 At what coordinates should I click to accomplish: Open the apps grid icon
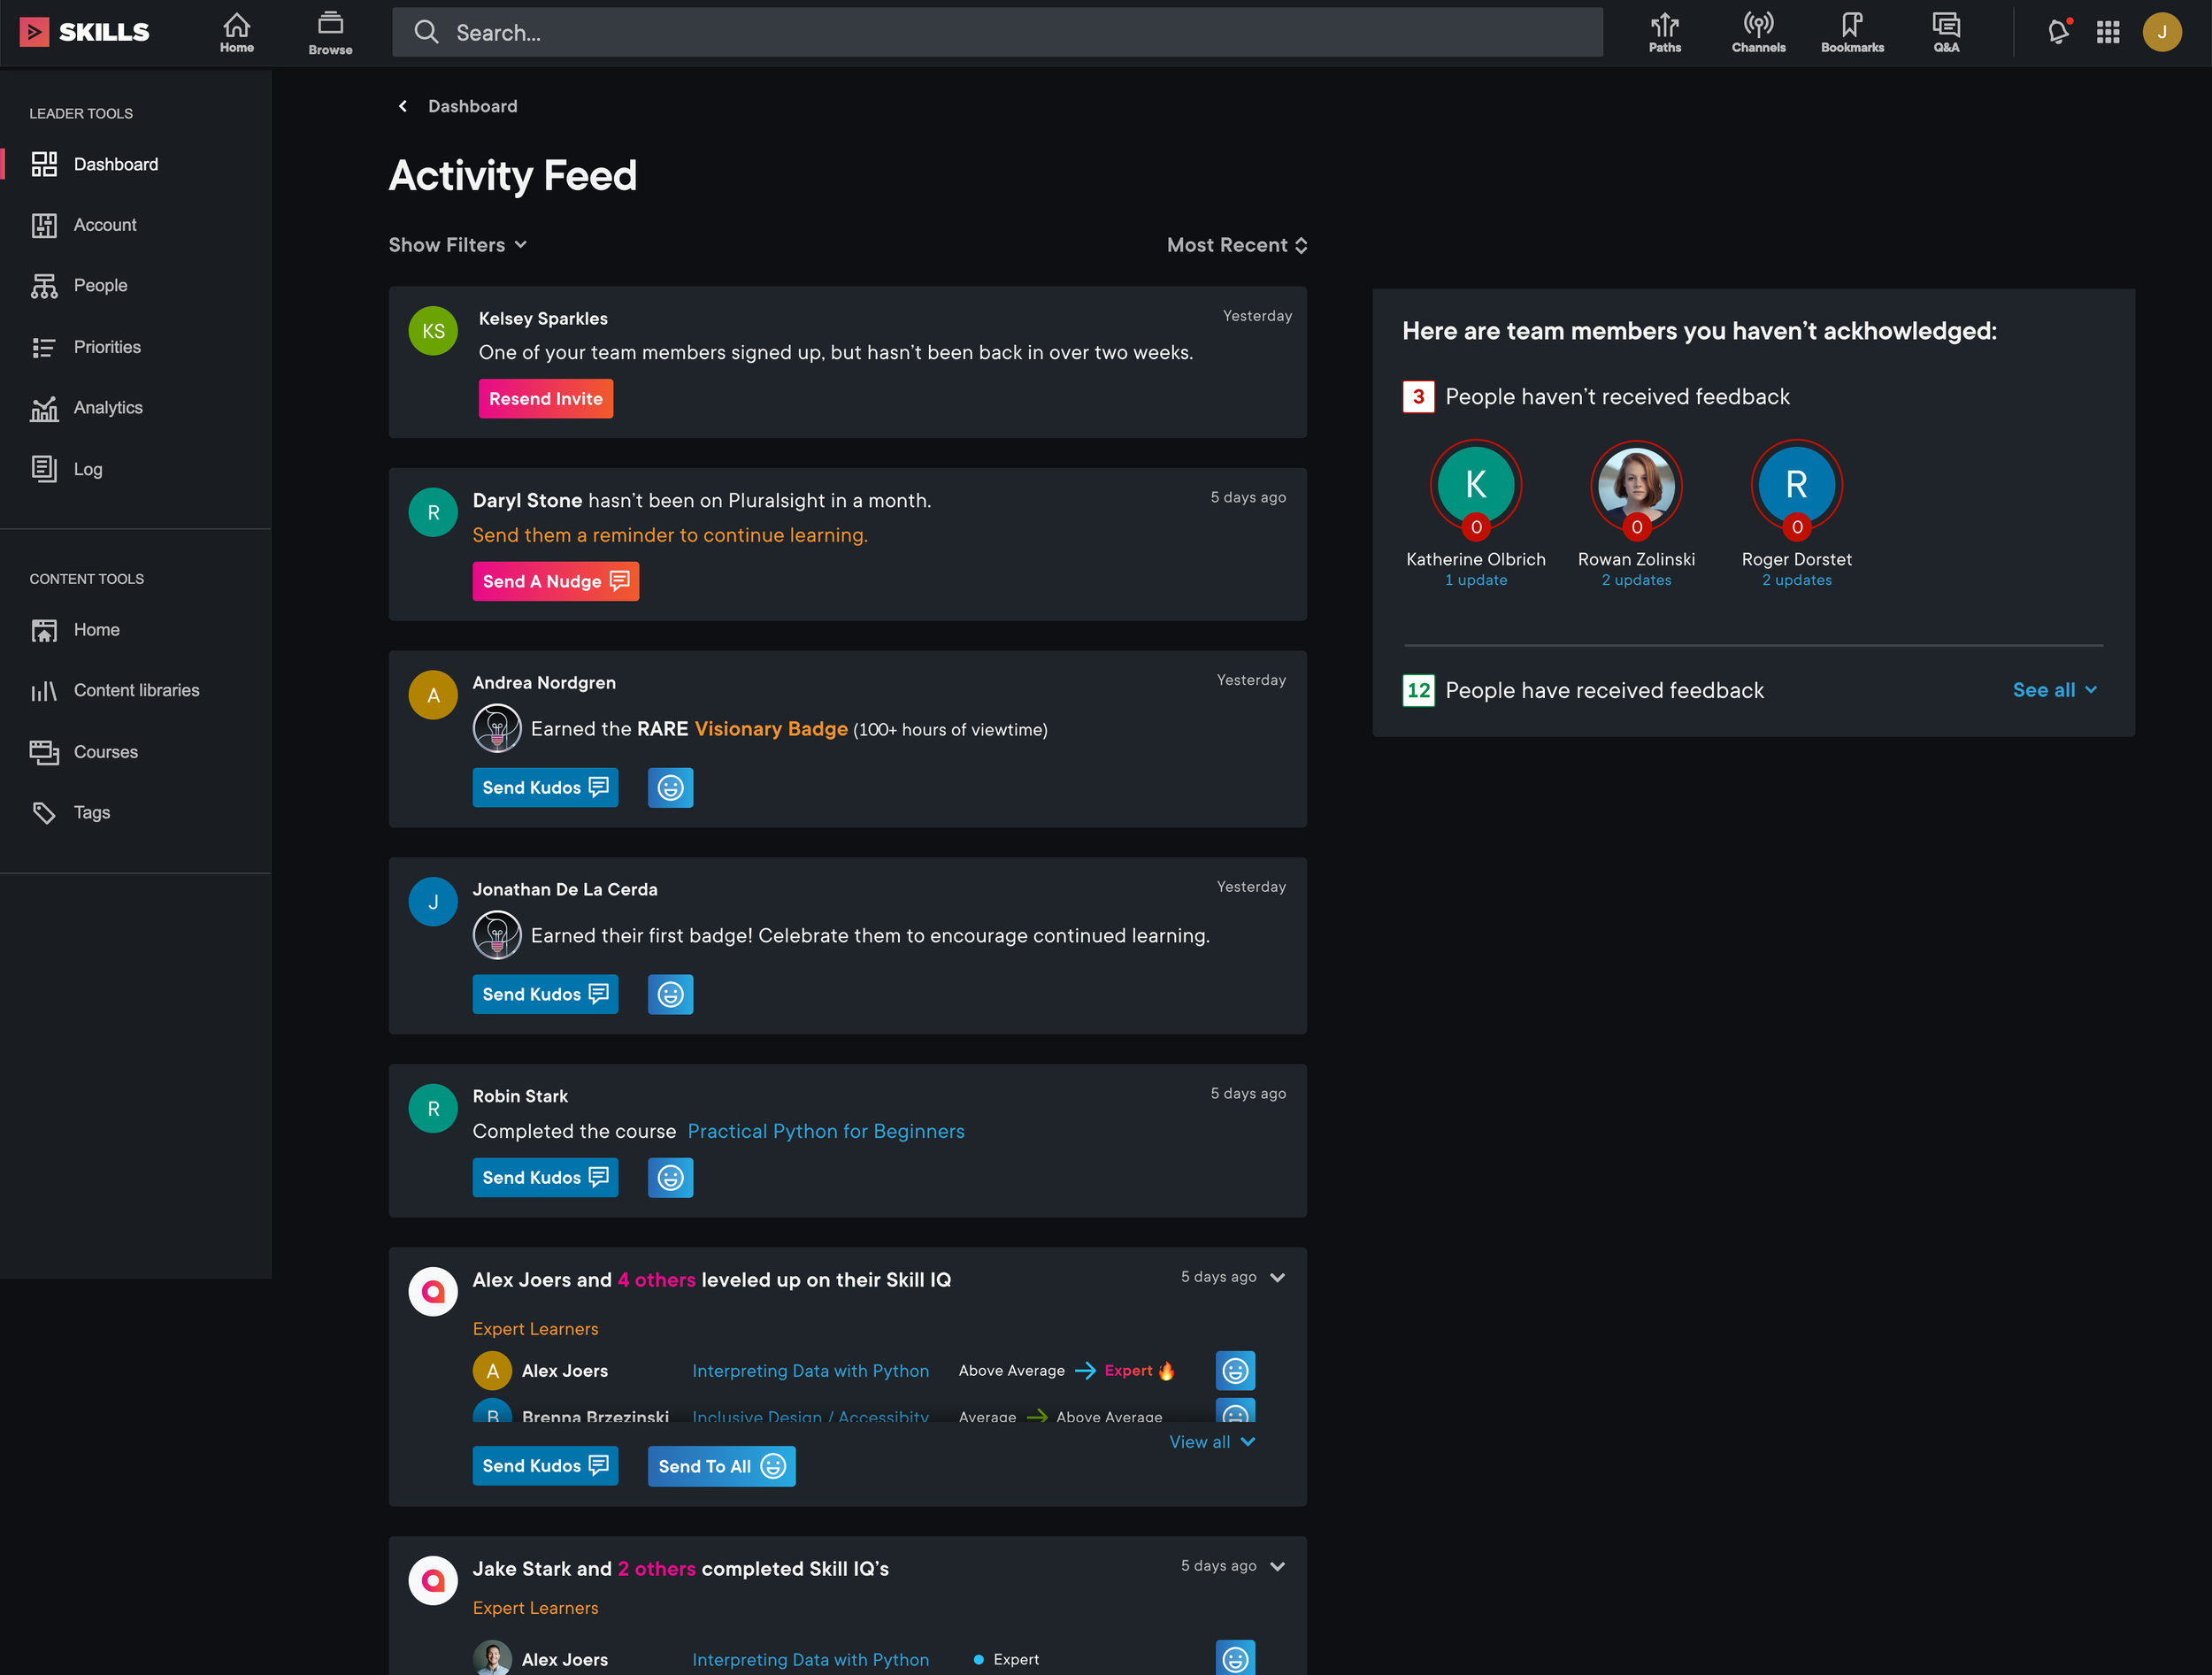[x=2108, y=32]
